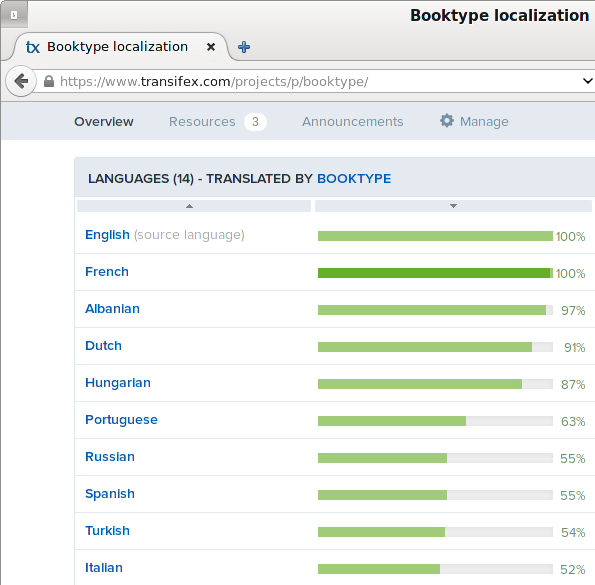
Task: Open the Portuguese language link
Action: pos(121,420)
